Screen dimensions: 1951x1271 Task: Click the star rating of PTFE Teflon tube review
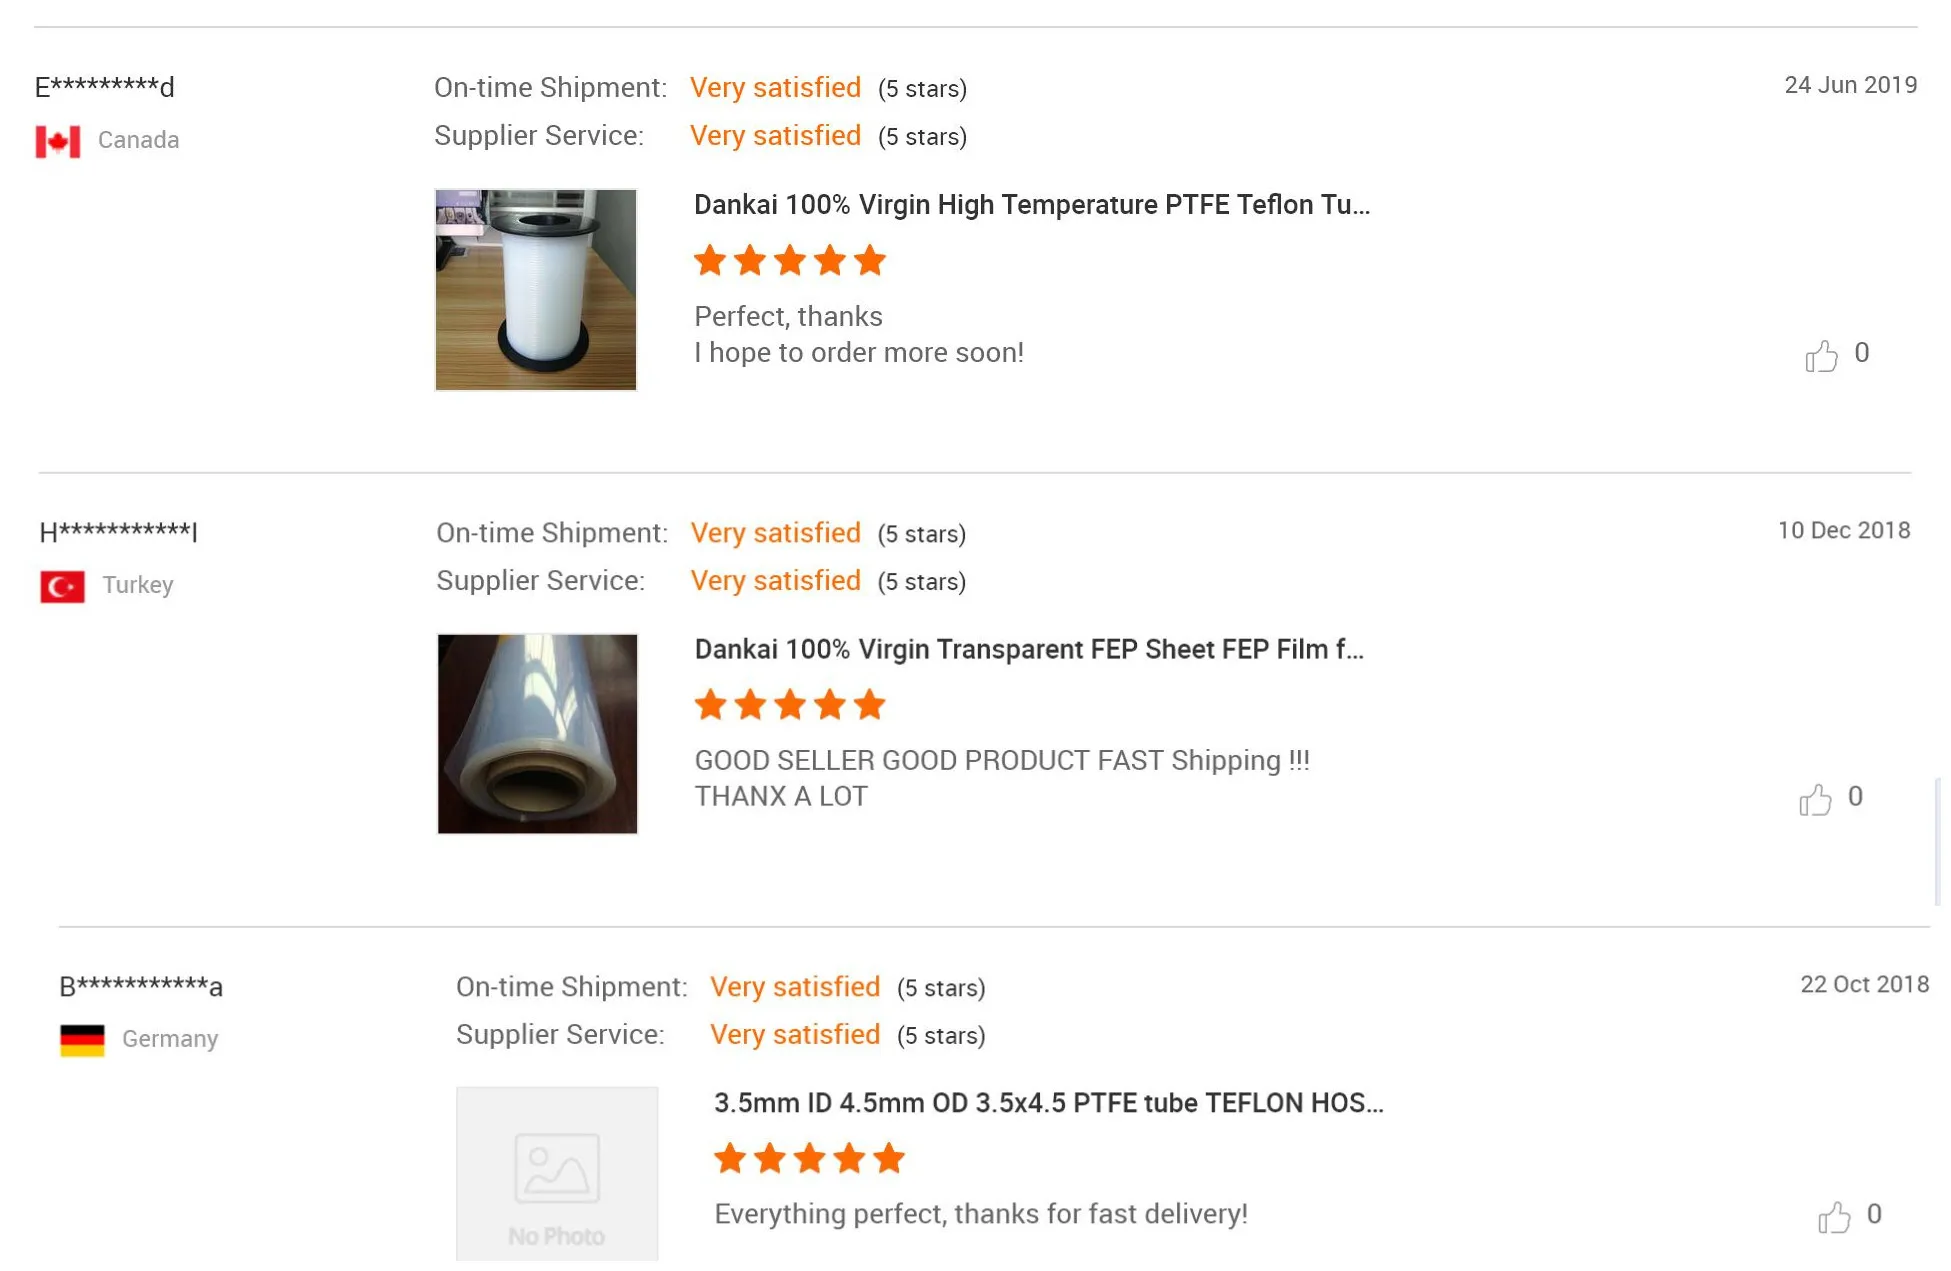[789, 261]
